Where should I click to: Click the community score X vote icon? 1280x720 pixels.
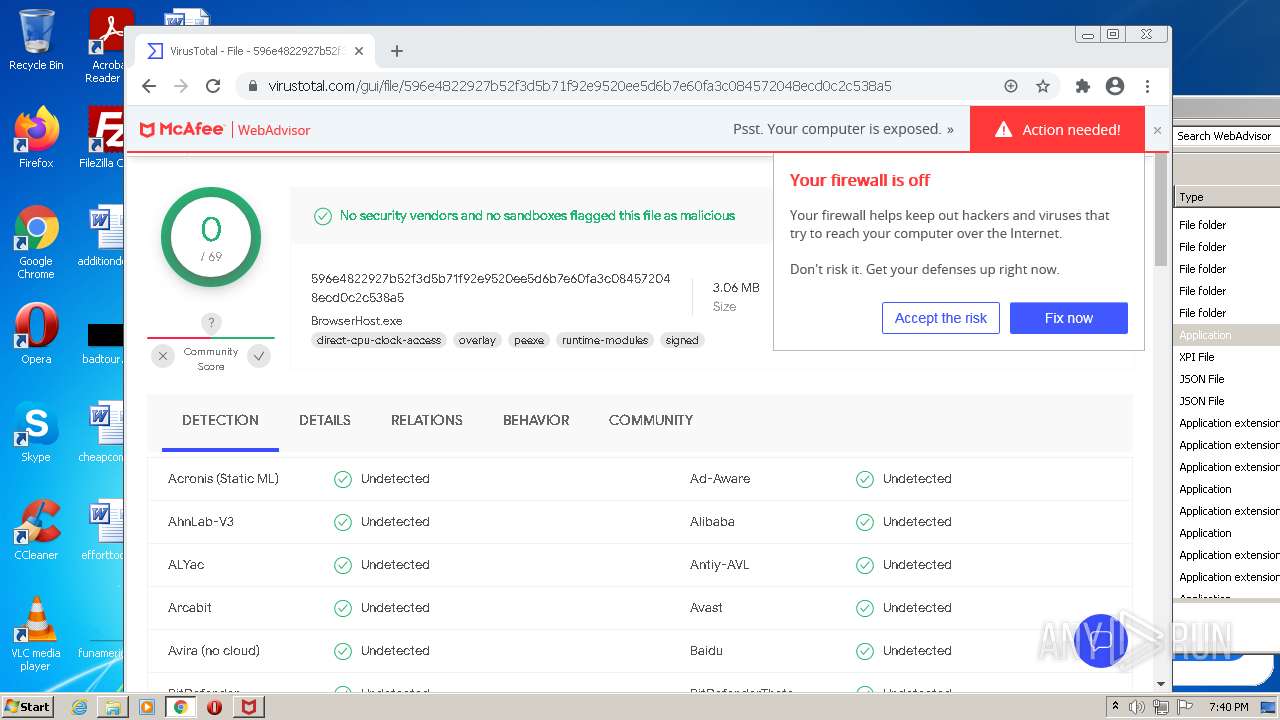[163, 356]
